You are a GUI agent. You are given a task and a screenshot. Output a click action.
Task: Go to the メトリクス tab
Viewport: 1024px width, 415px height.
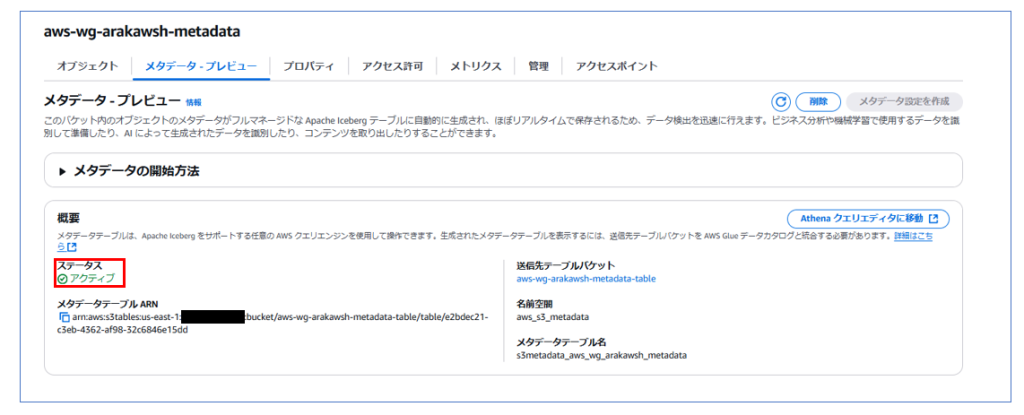475,66
